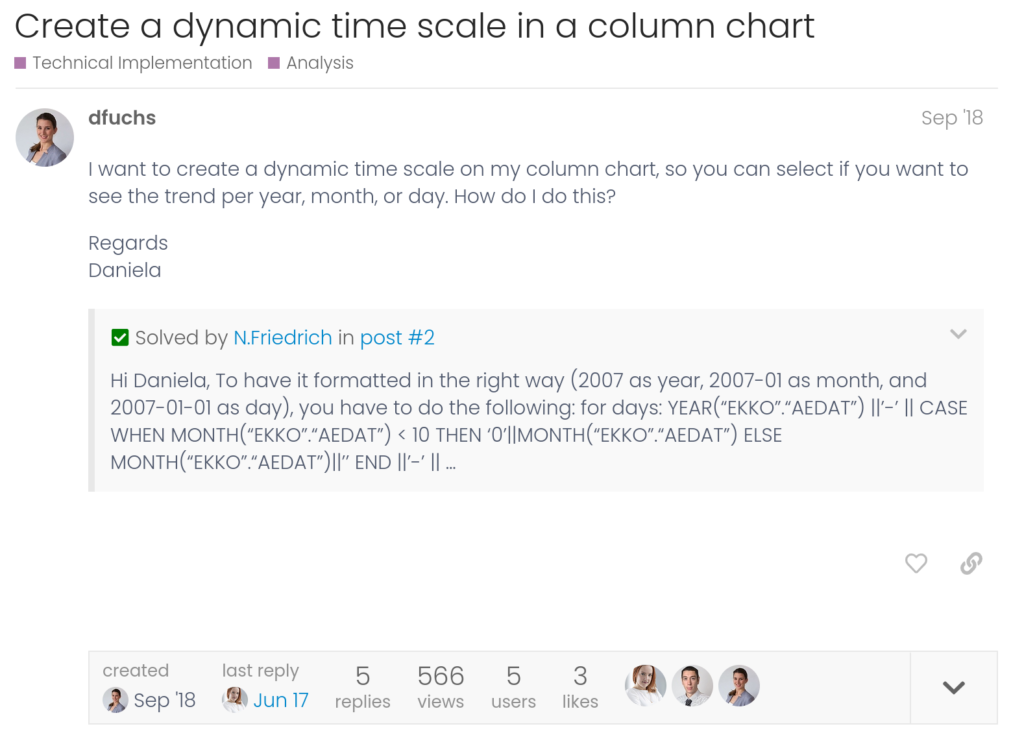Show who gave the 3 likes
Image resolution: width=1024 pixels, height=733 pixels.
(x=580, y=687)
